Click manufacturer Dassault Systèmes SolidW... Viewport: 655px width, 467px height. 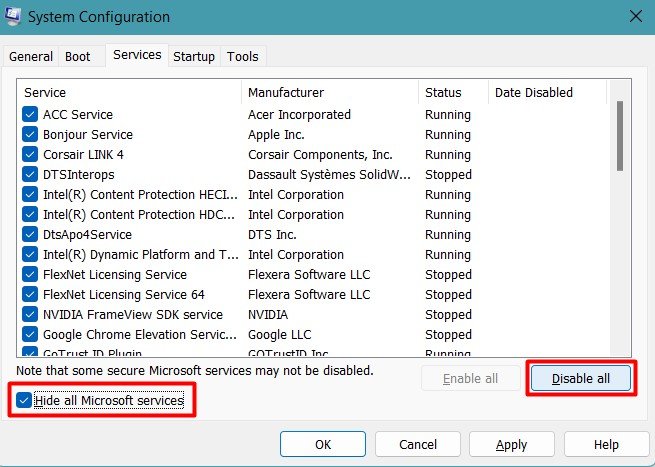pyautogui.click(x=329, y=175)
